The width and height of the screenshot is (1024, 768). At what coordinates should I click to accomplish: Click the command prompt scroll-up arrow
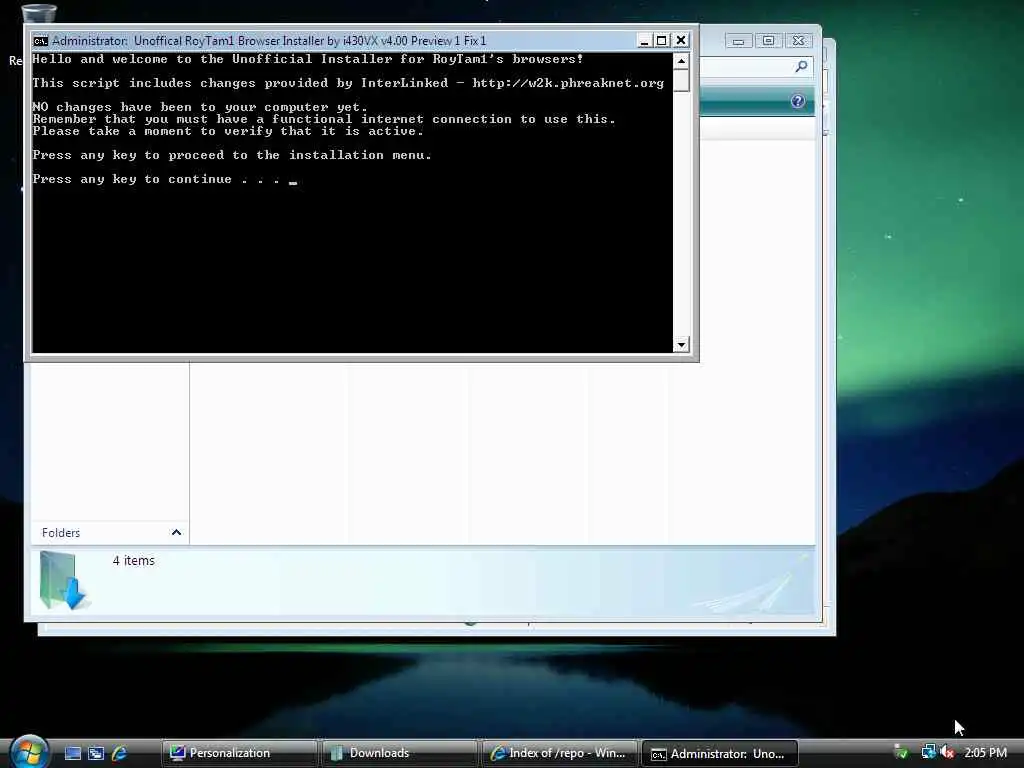tap(681, 61)
